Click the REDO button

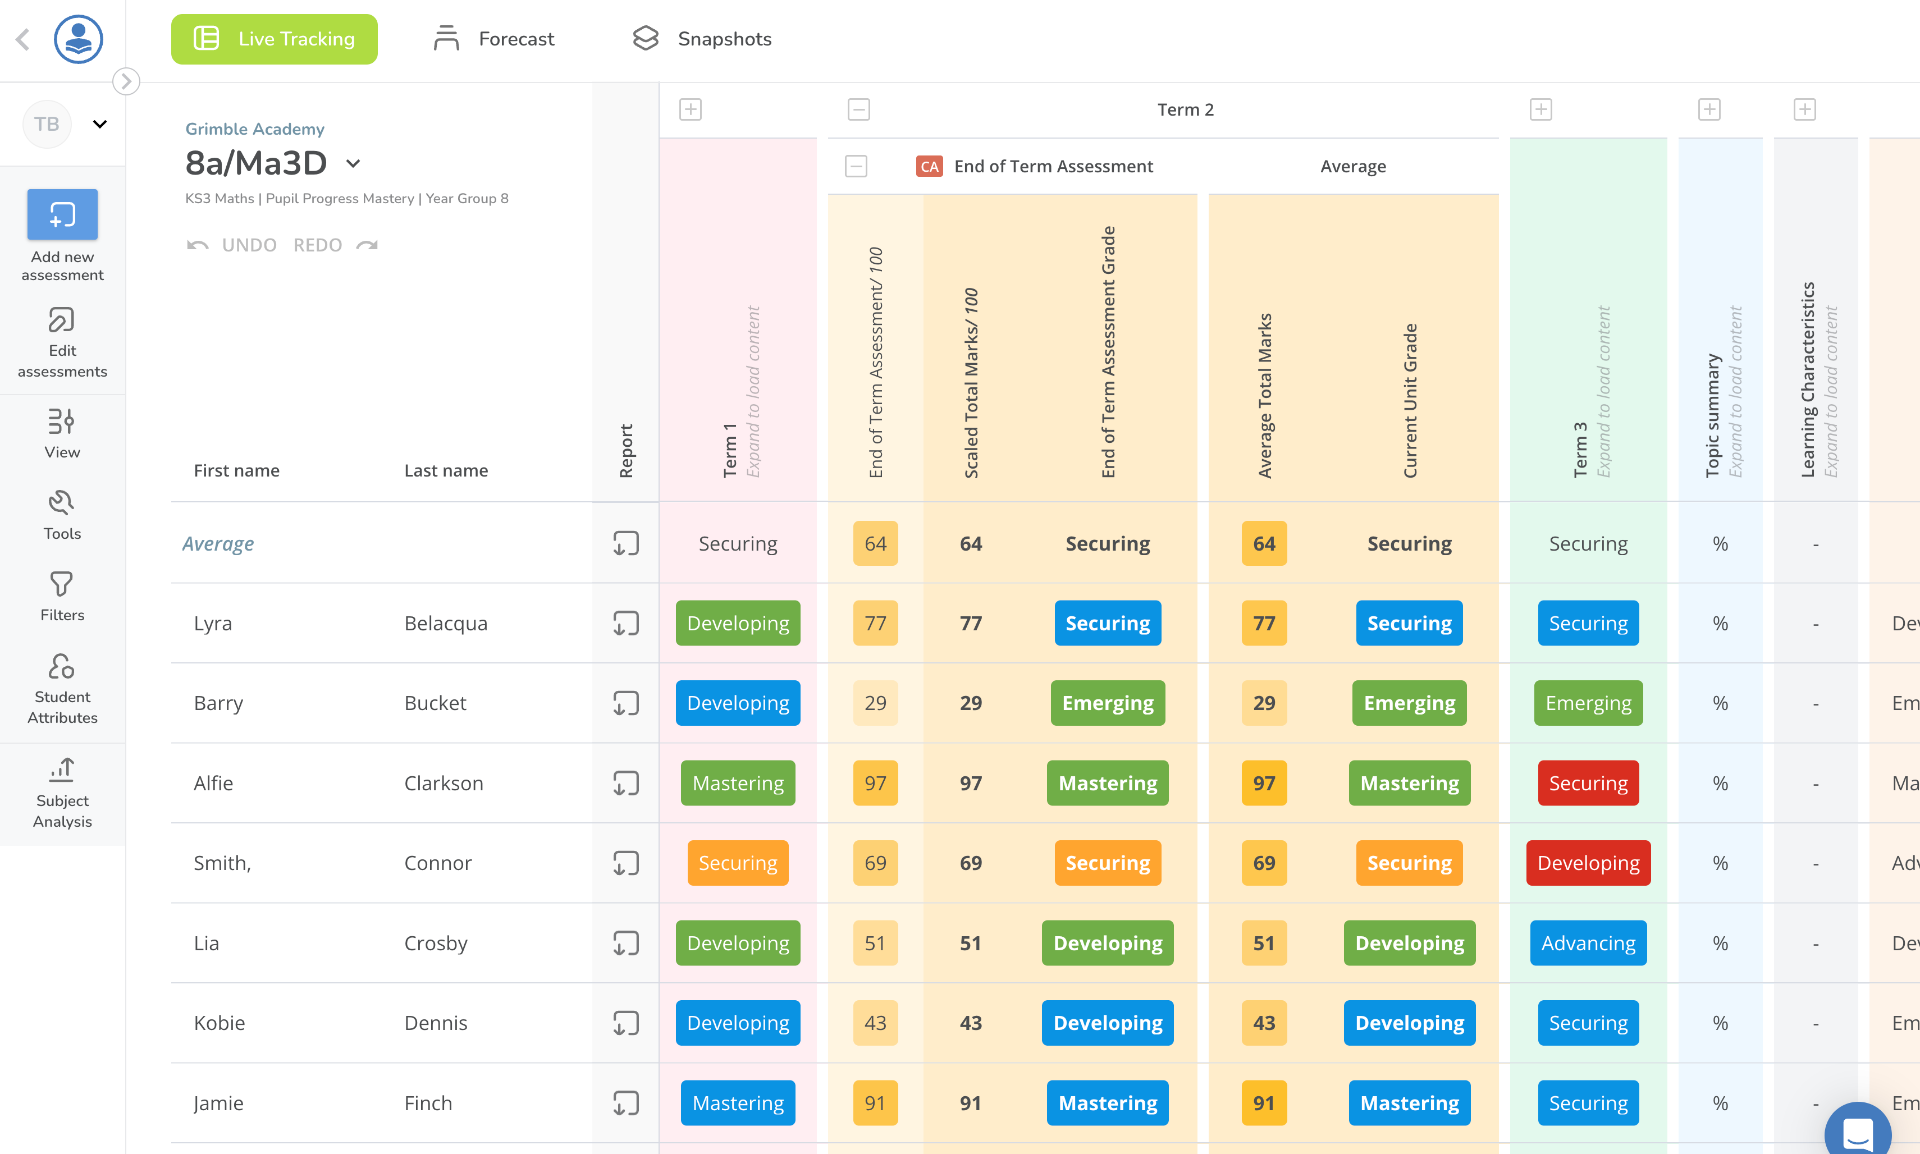point(317,245)
